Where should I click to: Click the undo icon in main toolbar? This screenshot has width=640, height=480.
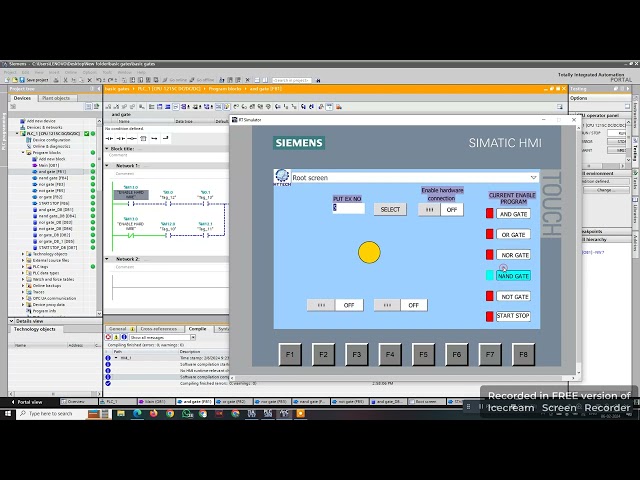(99, 80)
